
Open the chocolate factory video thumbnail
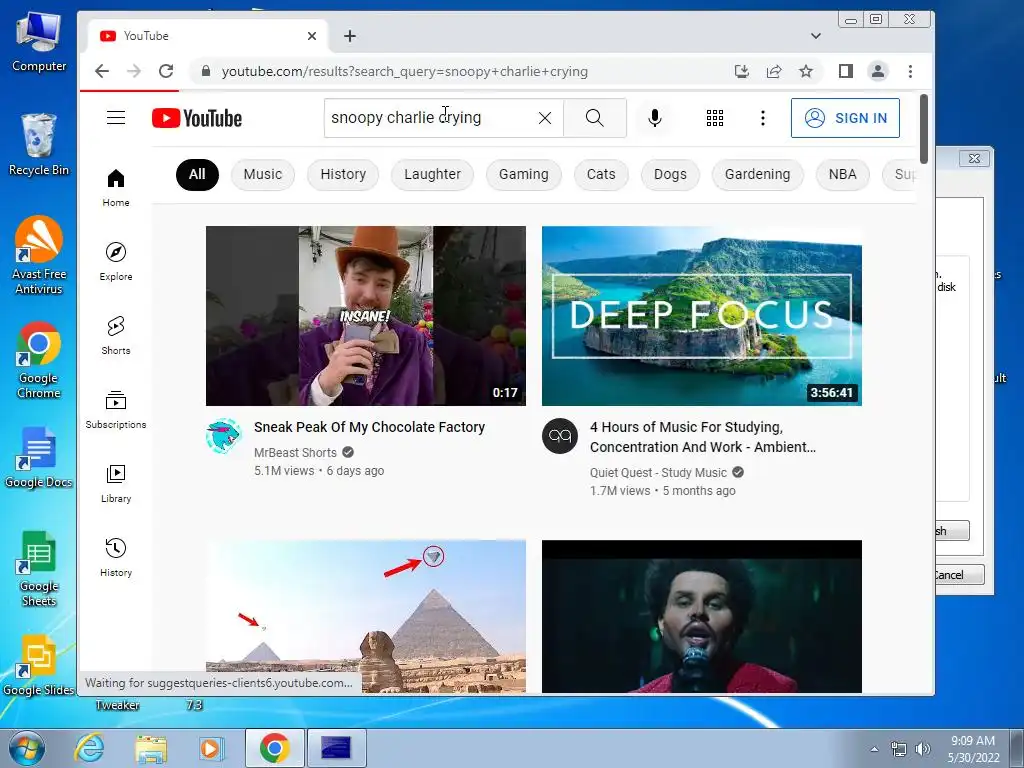(x=366, y=316)
